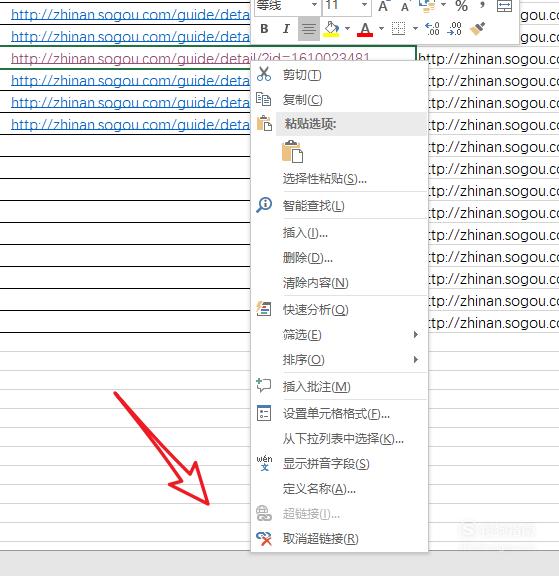The image size is (559, 576).
Task: Open the second-to-last blue hyperlink
Action: 130,103
